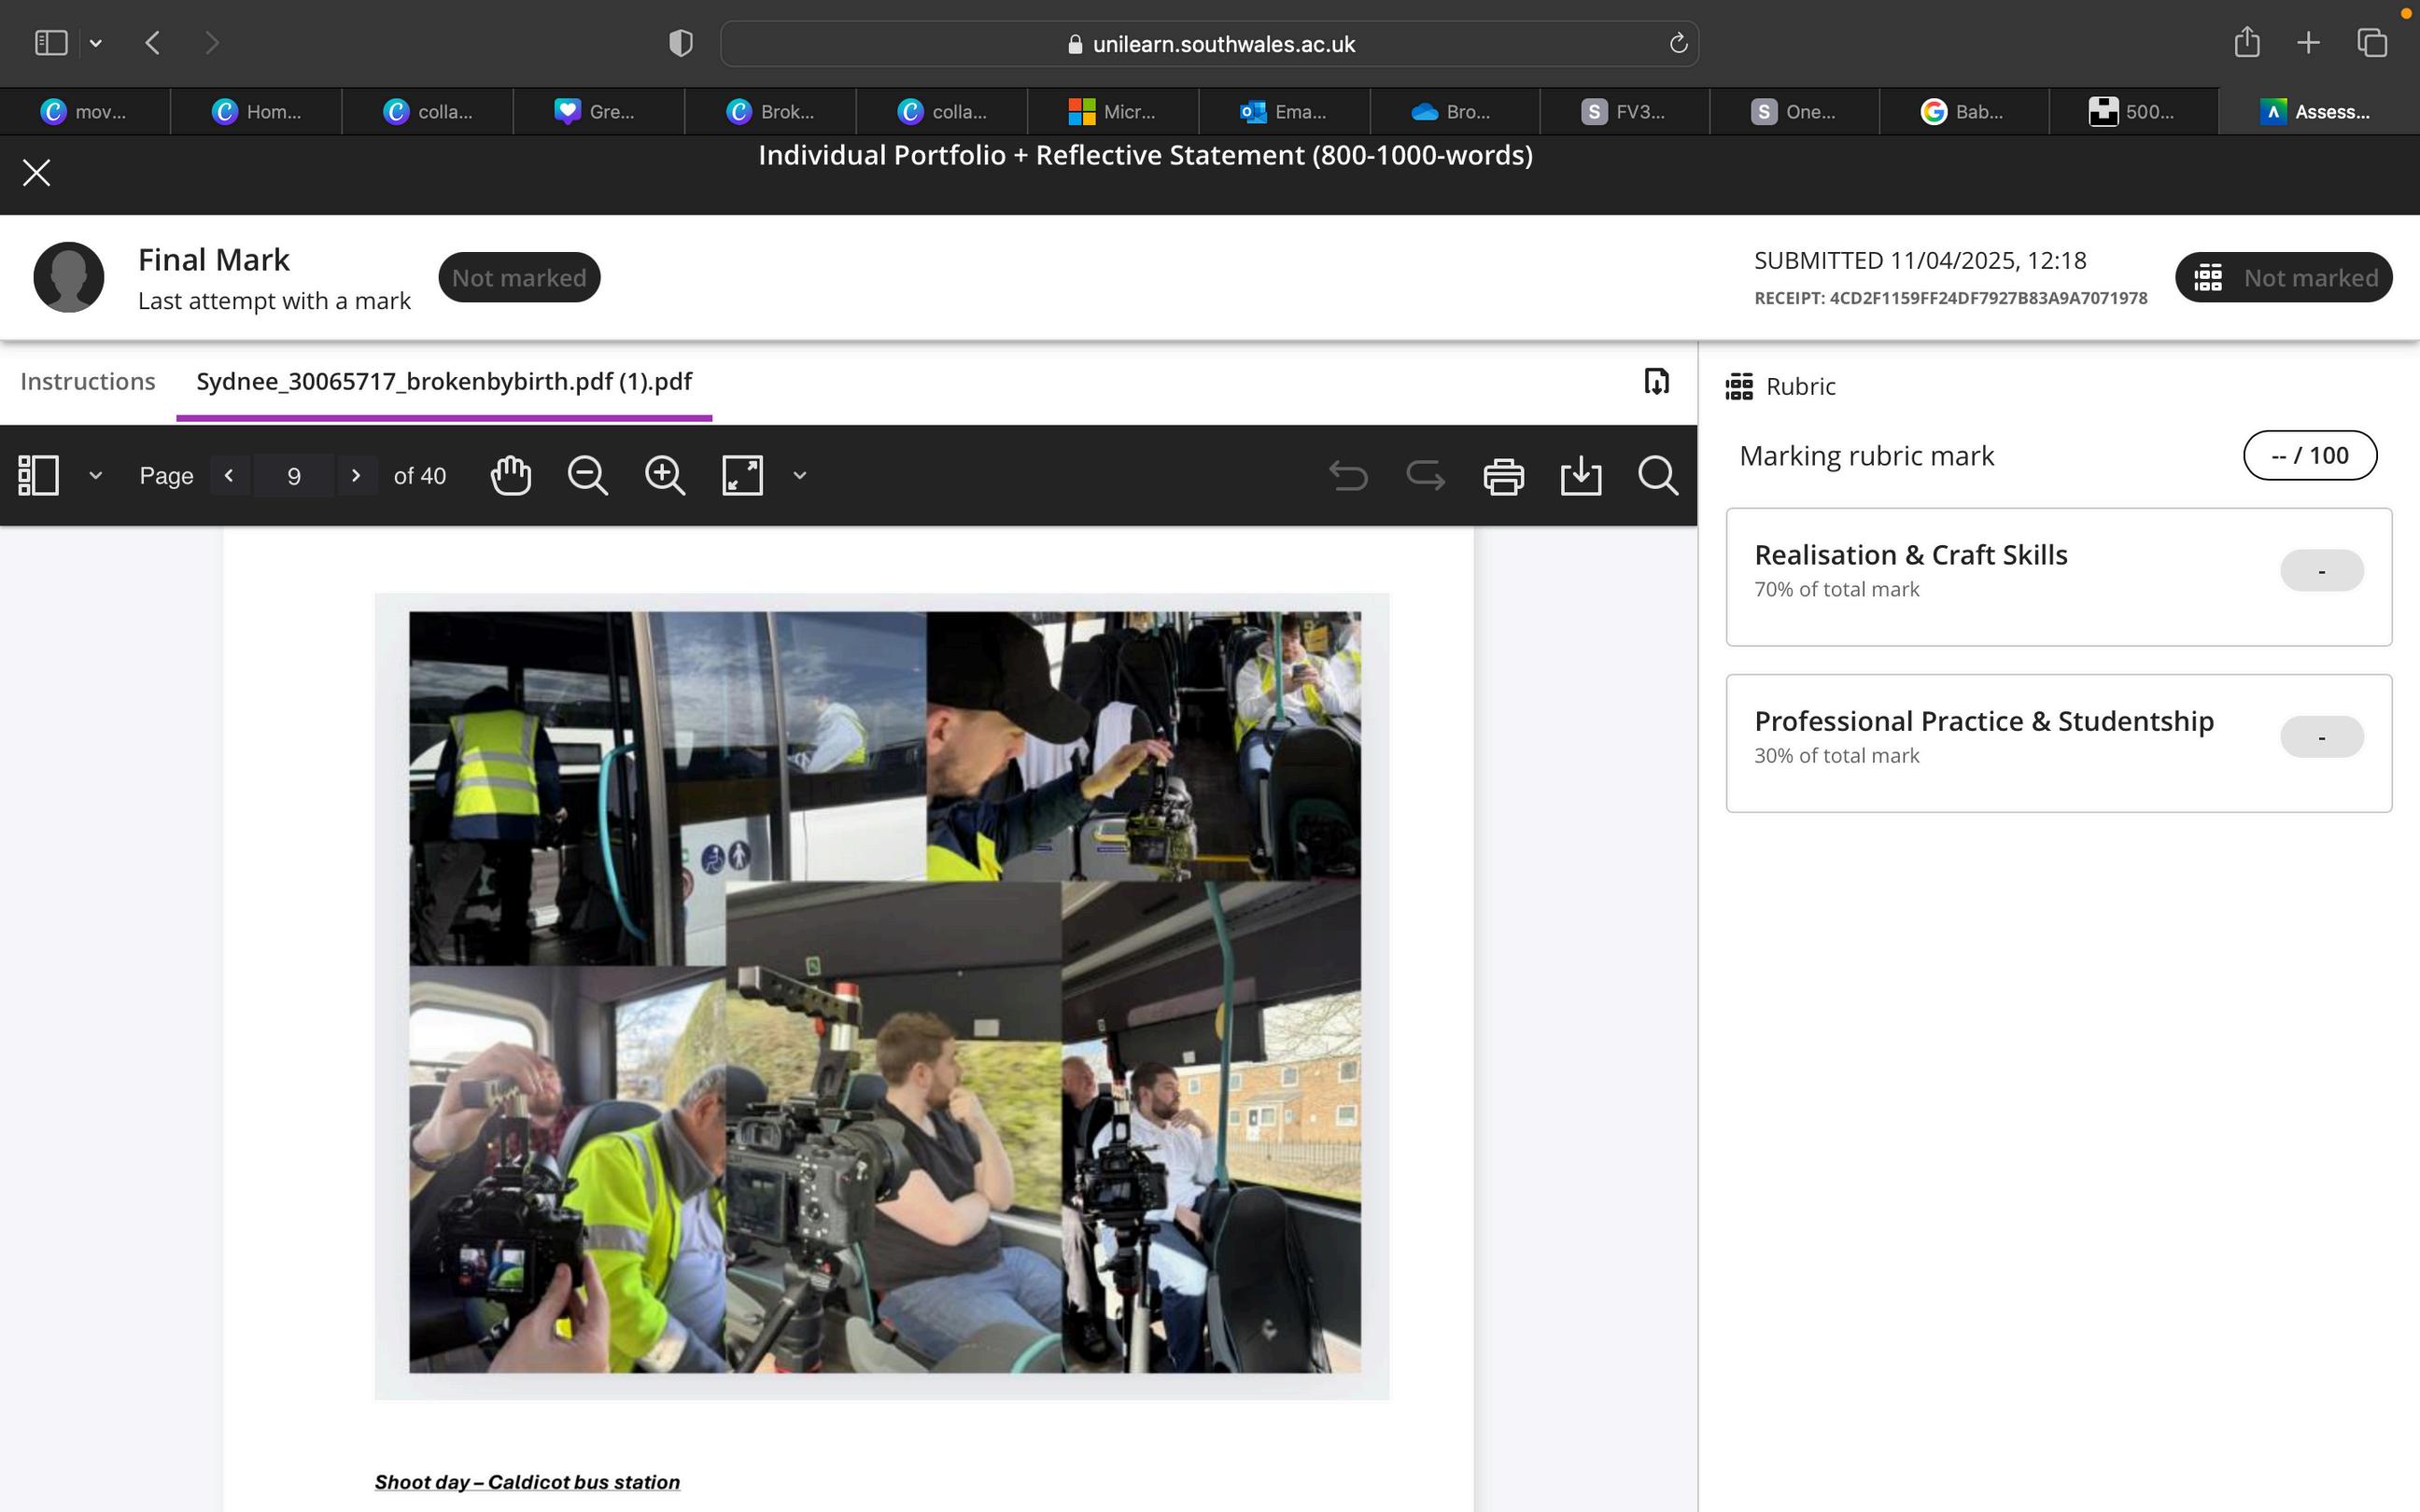Toggle fit-to-page fullscreen icon
2420x1512 pixels.
point(742,475)
